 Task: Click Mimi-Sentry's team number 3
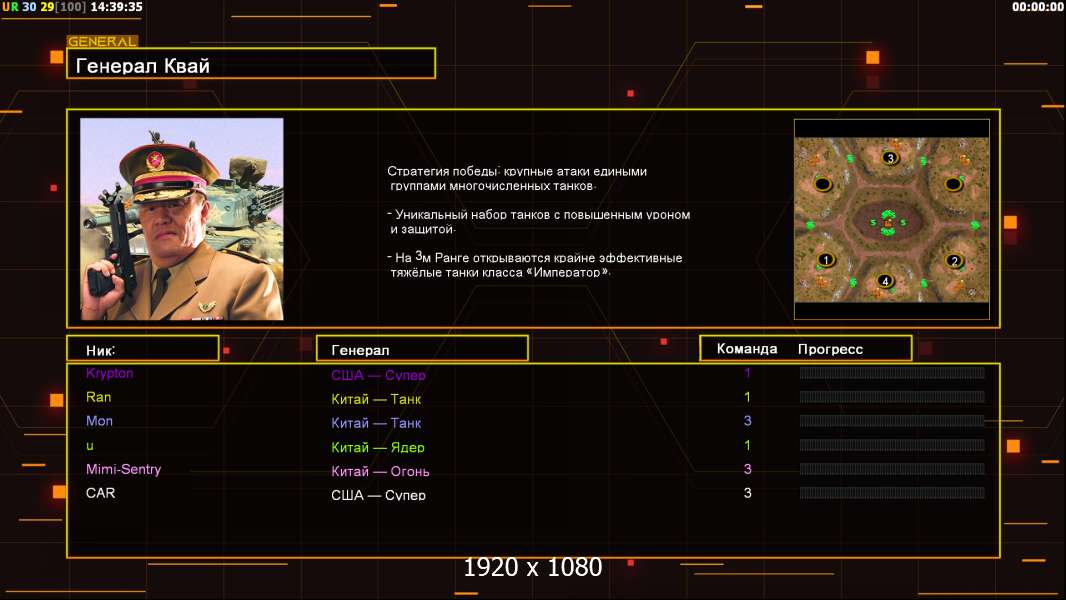(x=747, y=469)
